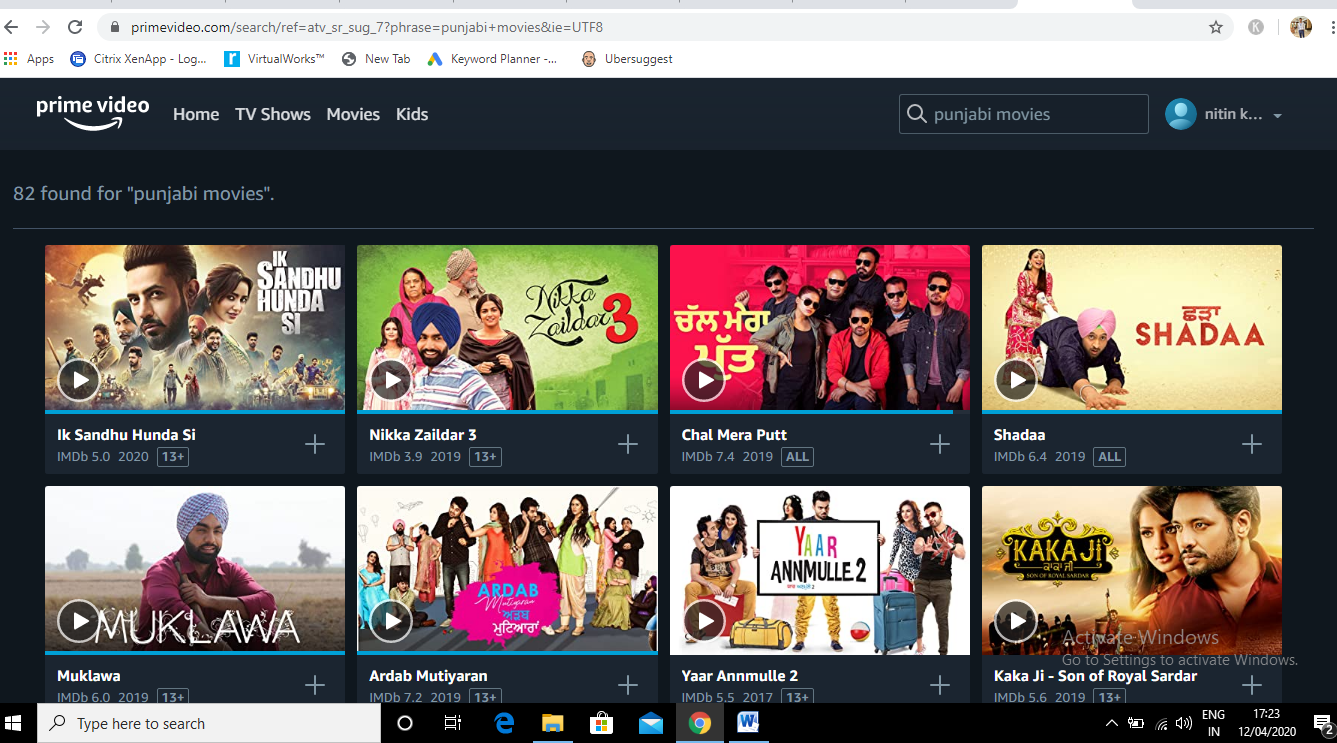Open Apps bookmark shortcut
The image size is (1337, 743).
29,59
